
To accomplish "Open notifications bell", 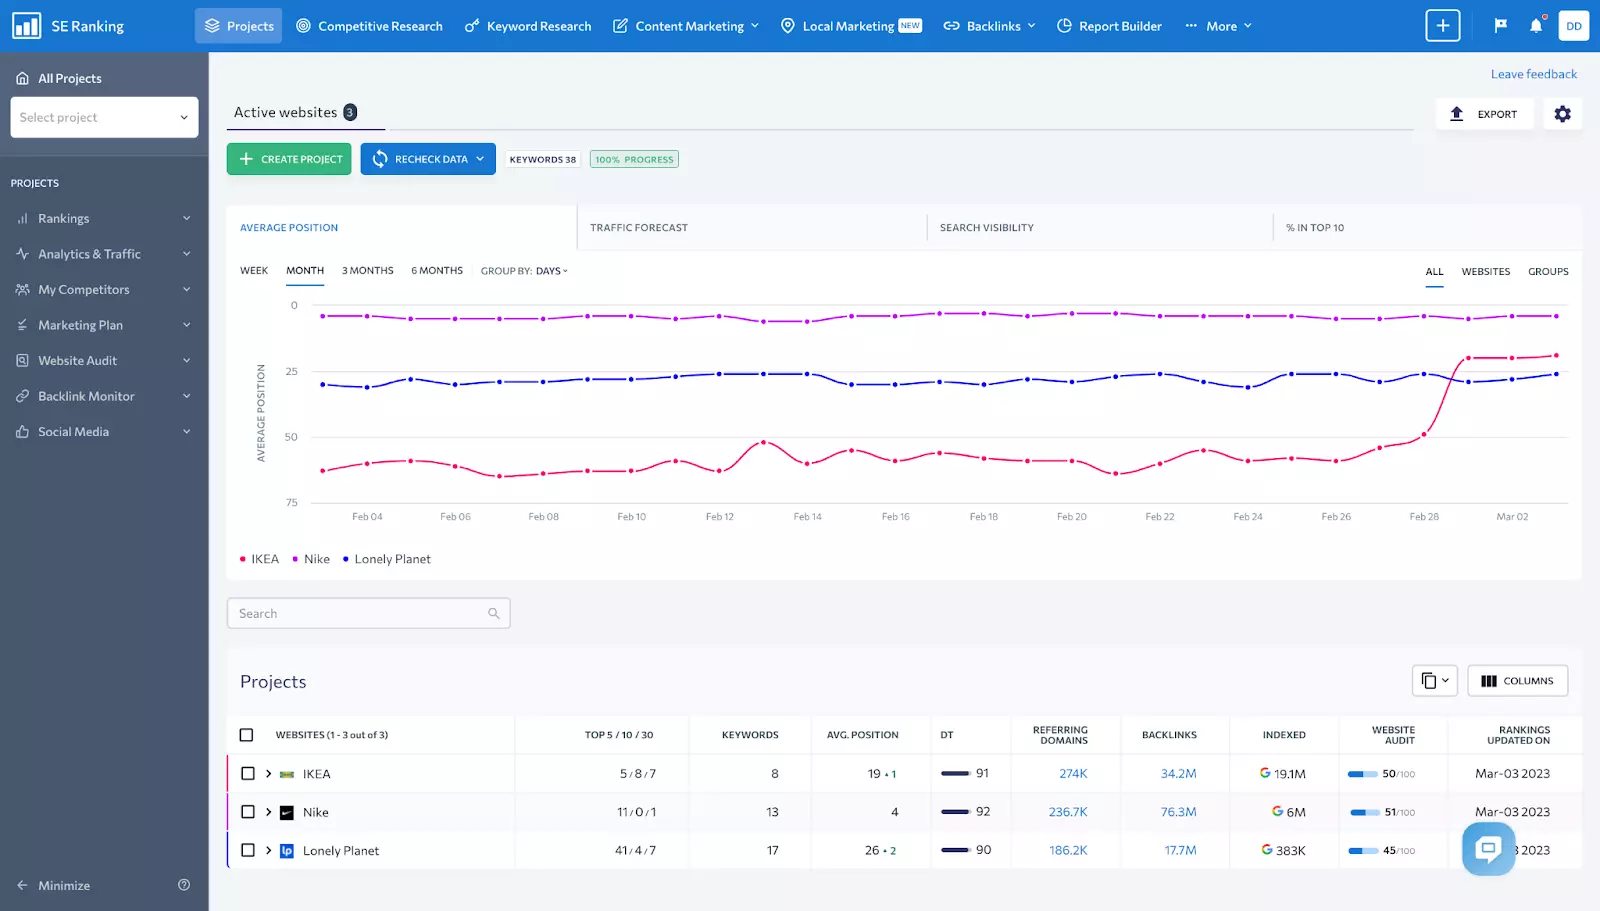I will (1536, 26).
